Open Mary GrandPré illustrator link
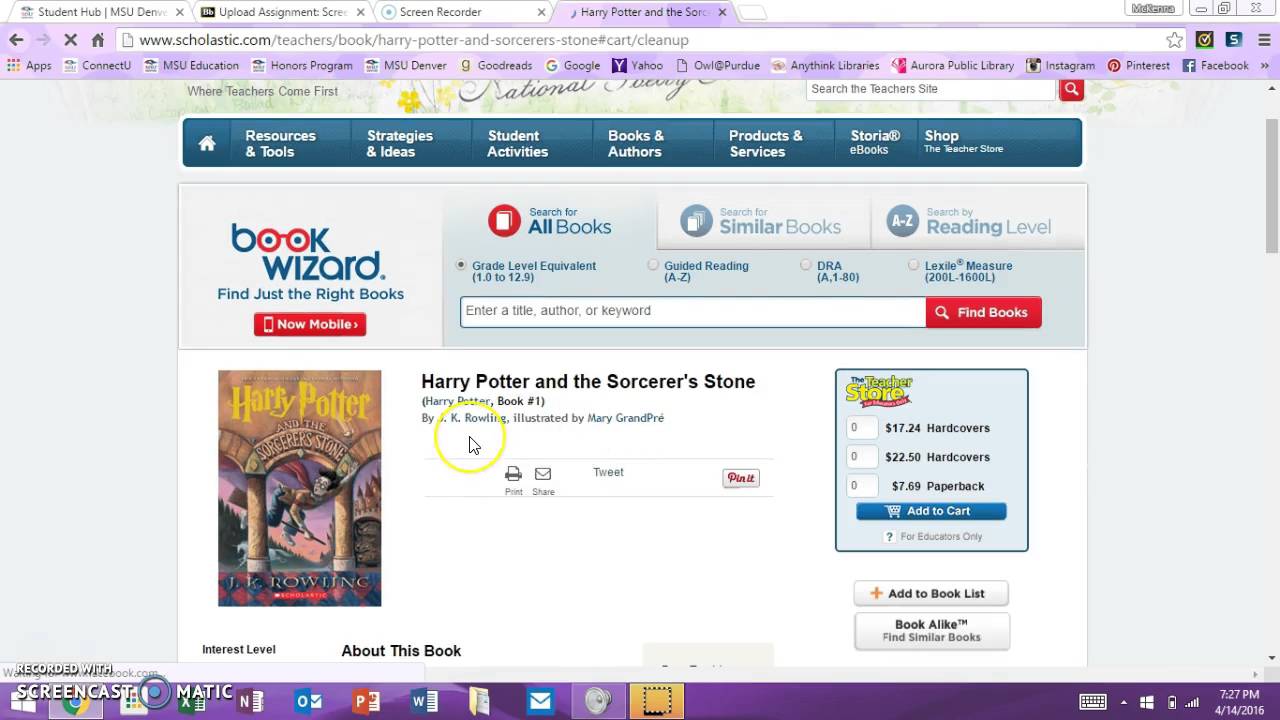This screenshot has width=1280, height=720. tap(625, 418)
